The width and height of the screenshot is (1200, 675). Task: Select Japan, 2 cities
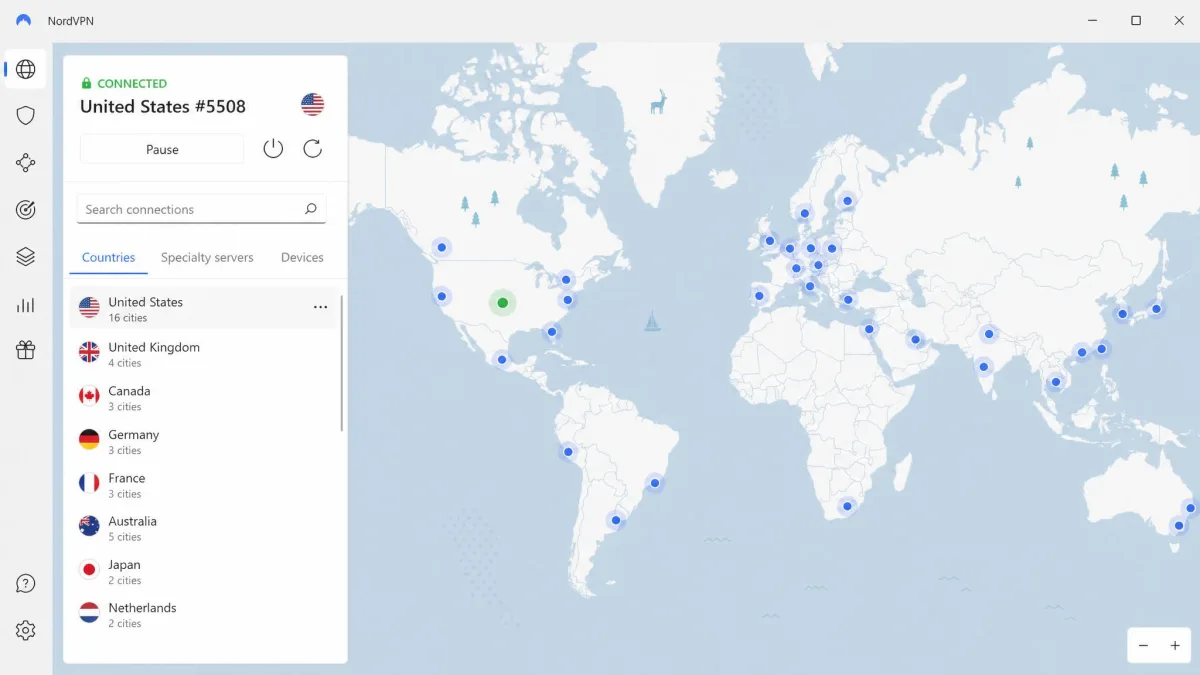(x=205, y=571)
